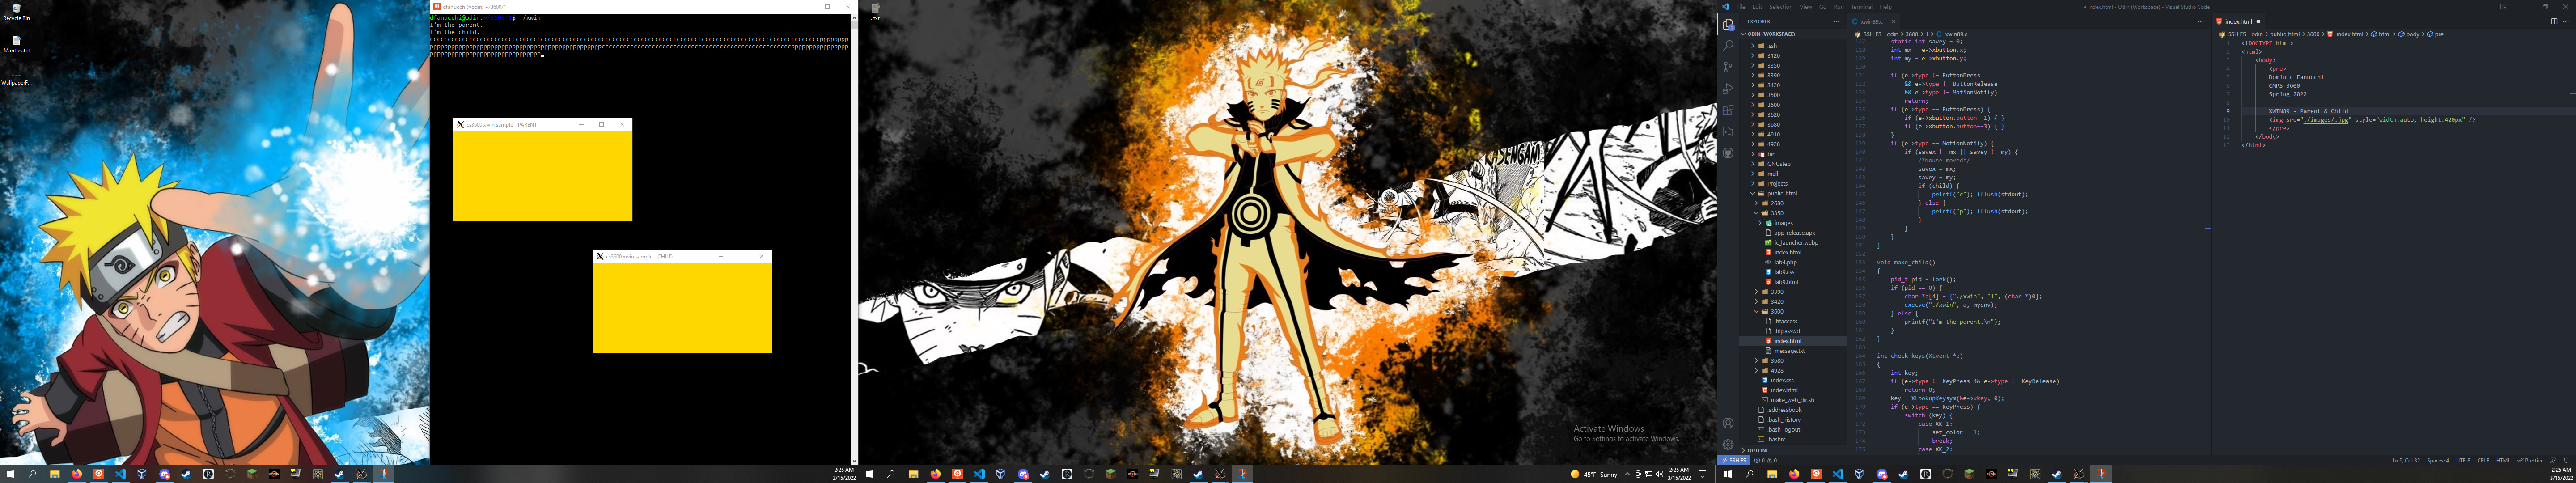Open the Remote Explorer icon in activity bar
Screen dimensions: 2576x483
(1728, 132)
